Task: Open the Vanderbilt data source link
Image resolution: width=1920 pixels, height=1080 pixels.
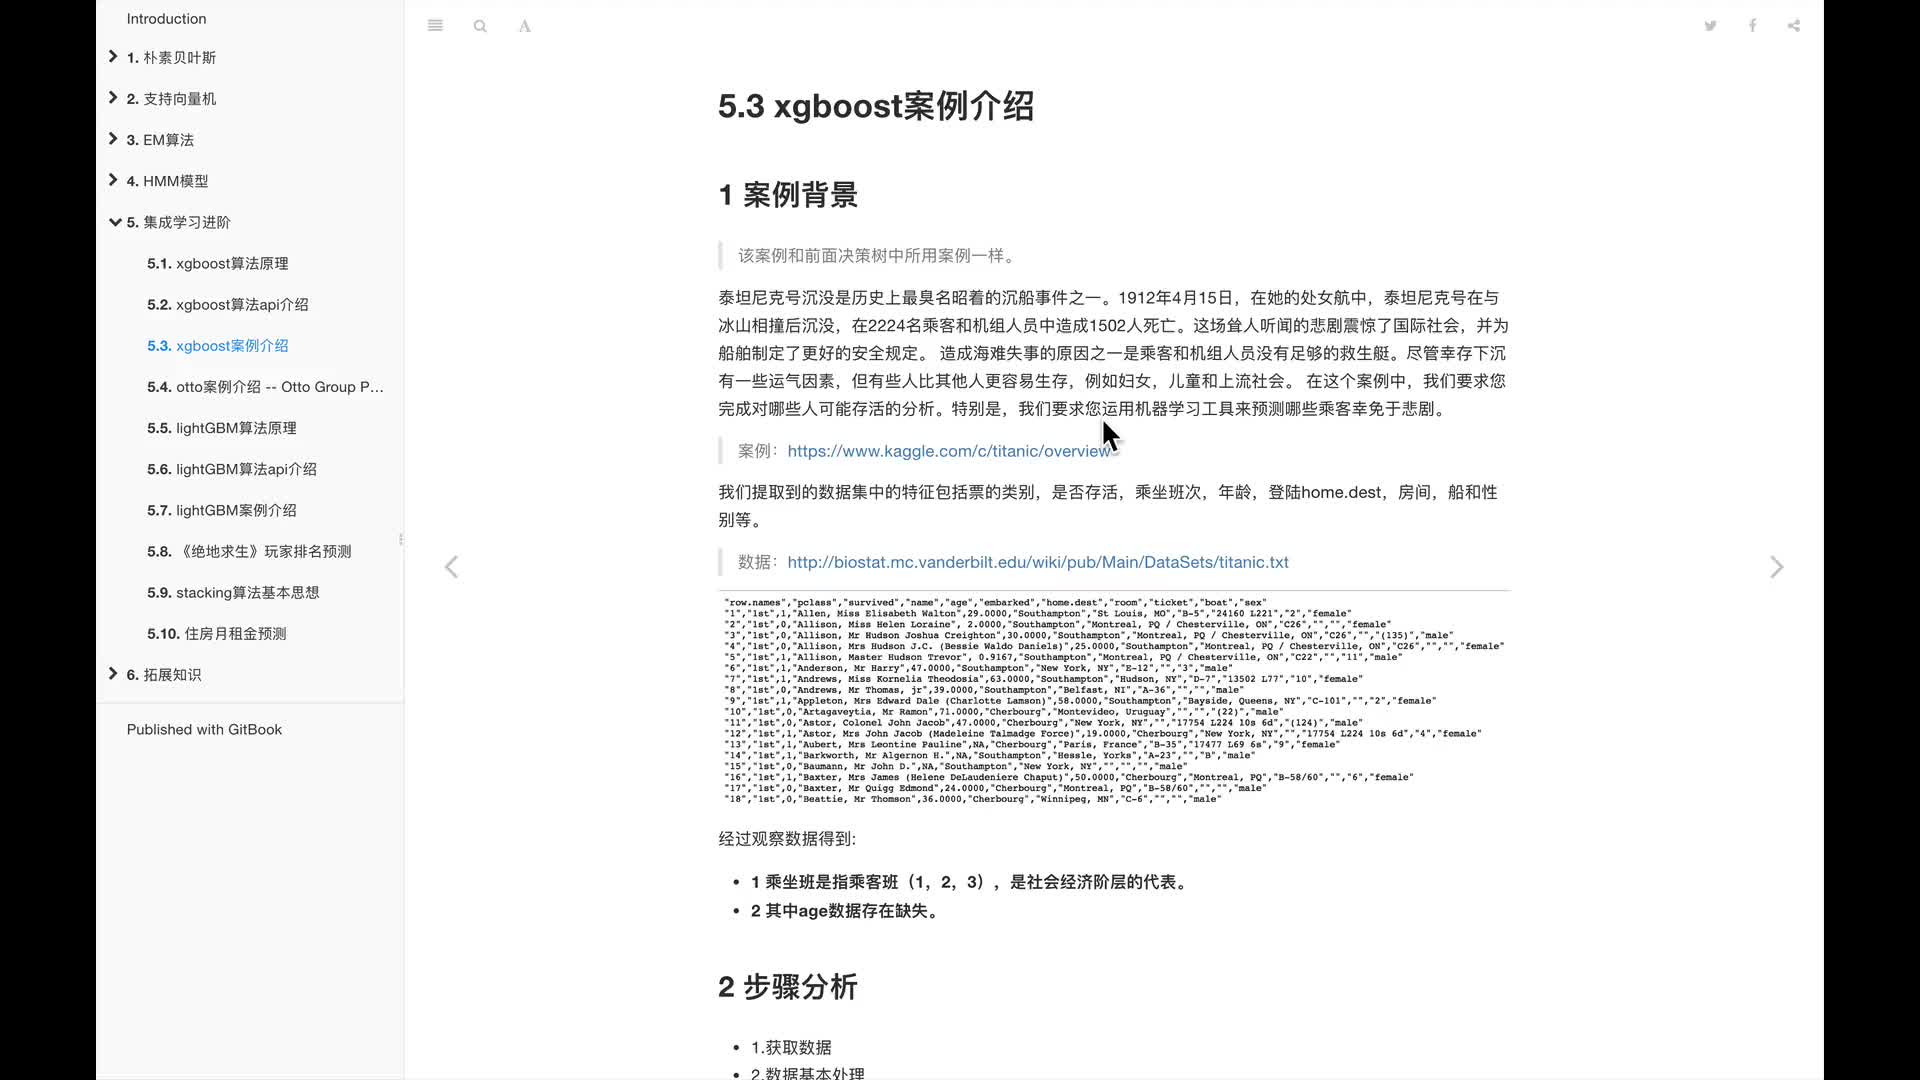Action: click(1036, 562)
